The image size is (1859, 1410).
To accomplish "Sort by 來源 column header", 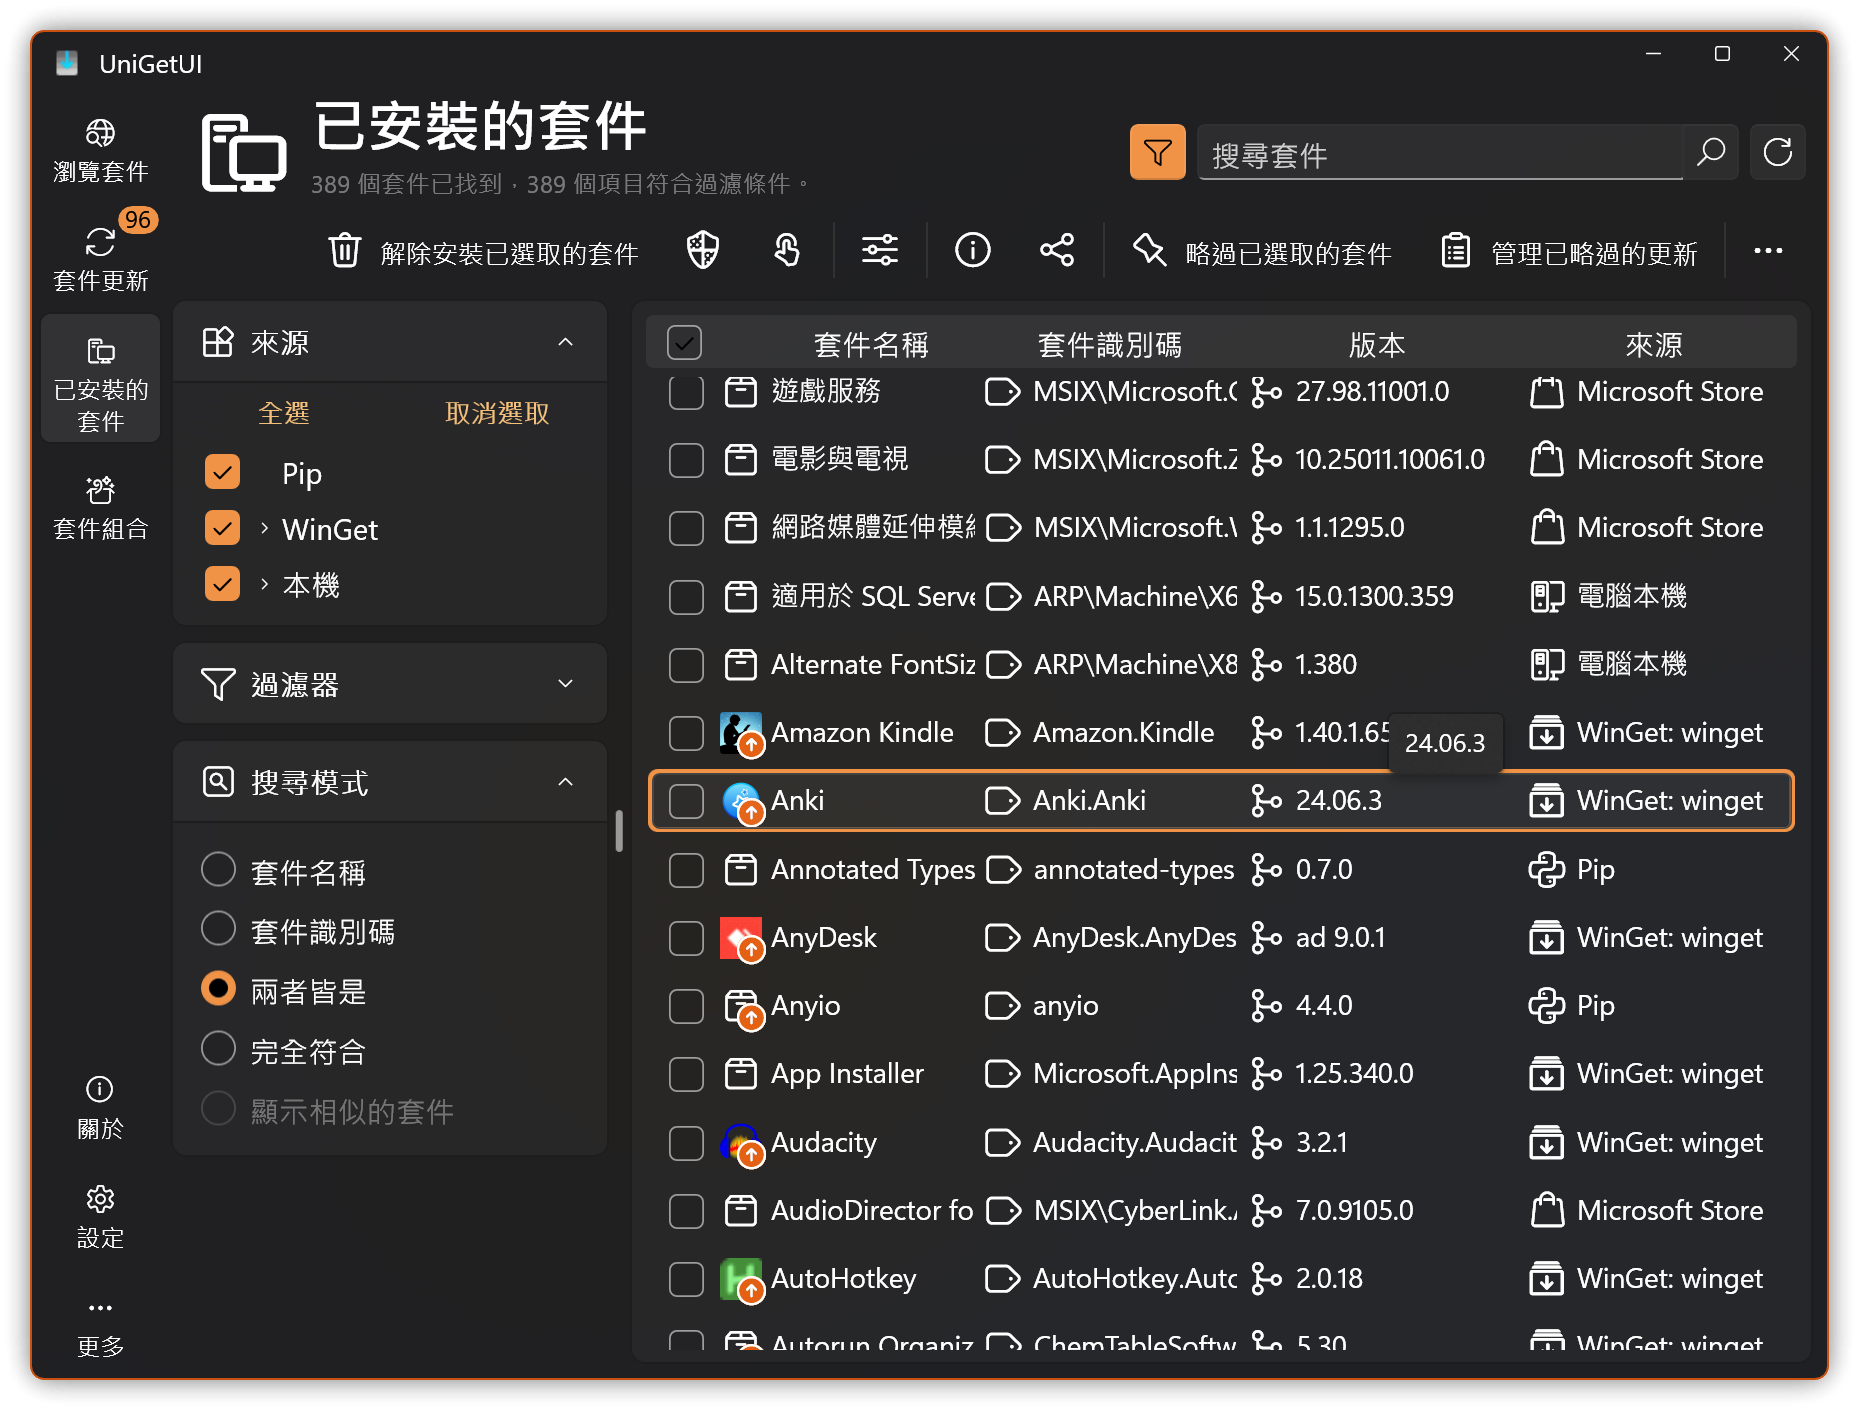I will [1653, 345].
